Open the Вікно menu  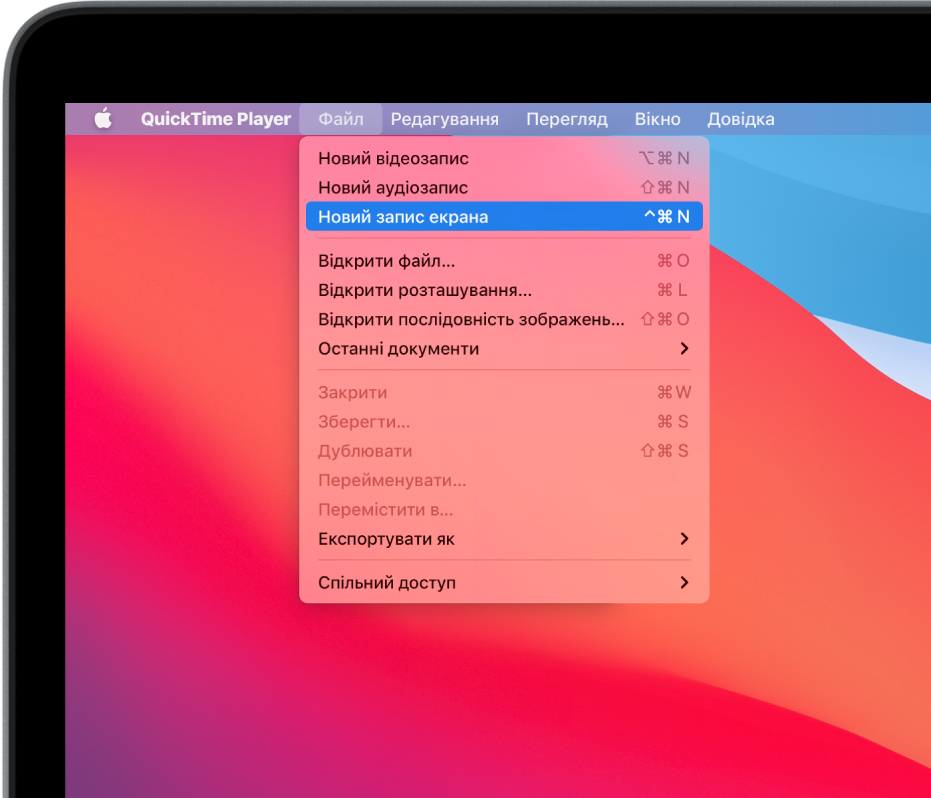657,119
